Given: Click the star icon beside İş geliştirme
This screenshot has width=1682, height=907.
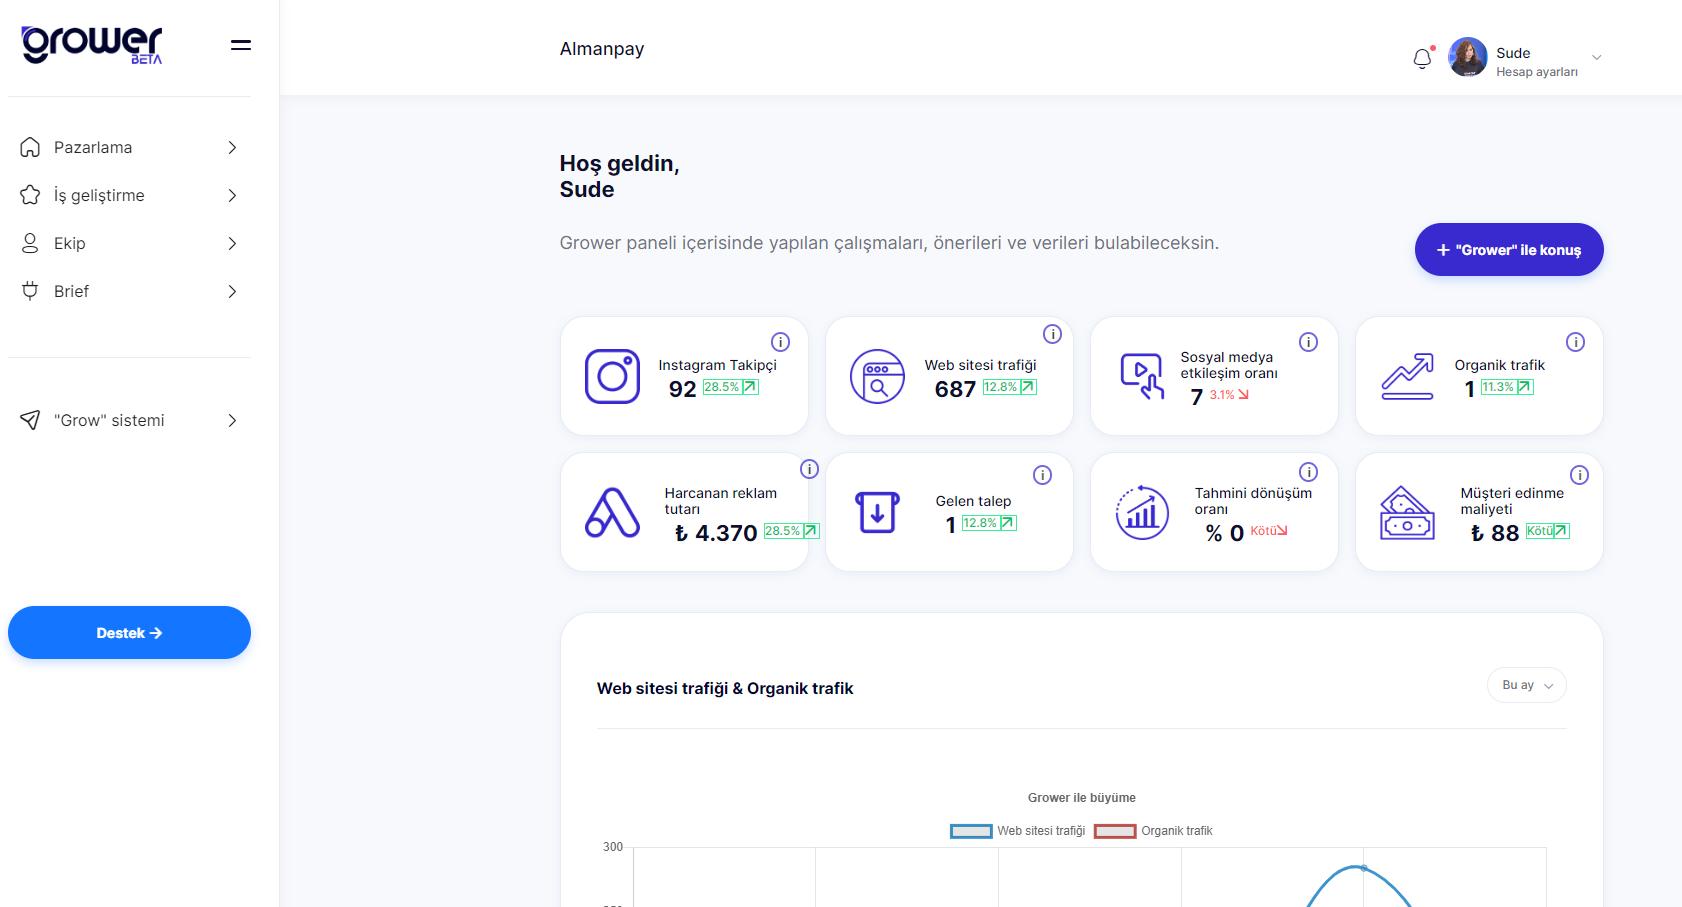Looking at the screenshot, I should 30,195.
